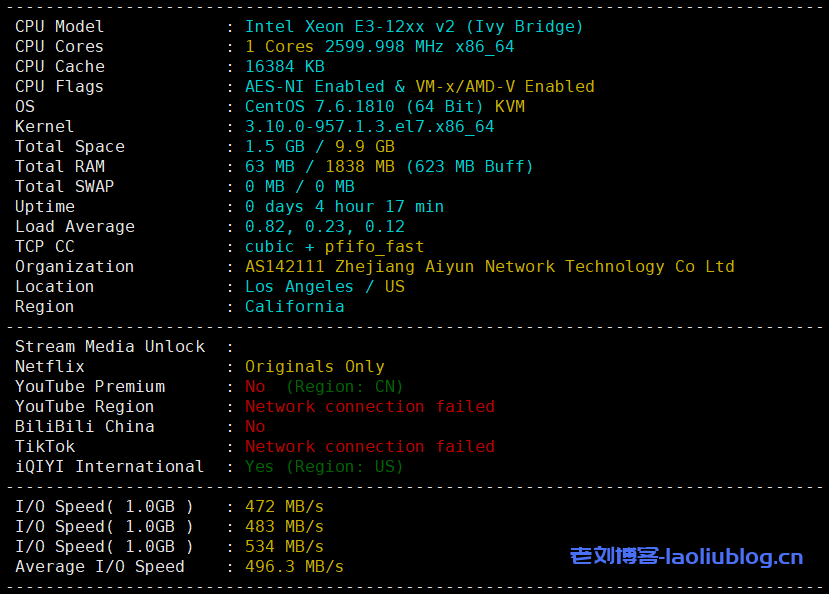Click the laoliublog.cn watermark link
The image size is (829, 594).
tap(686, 556)
